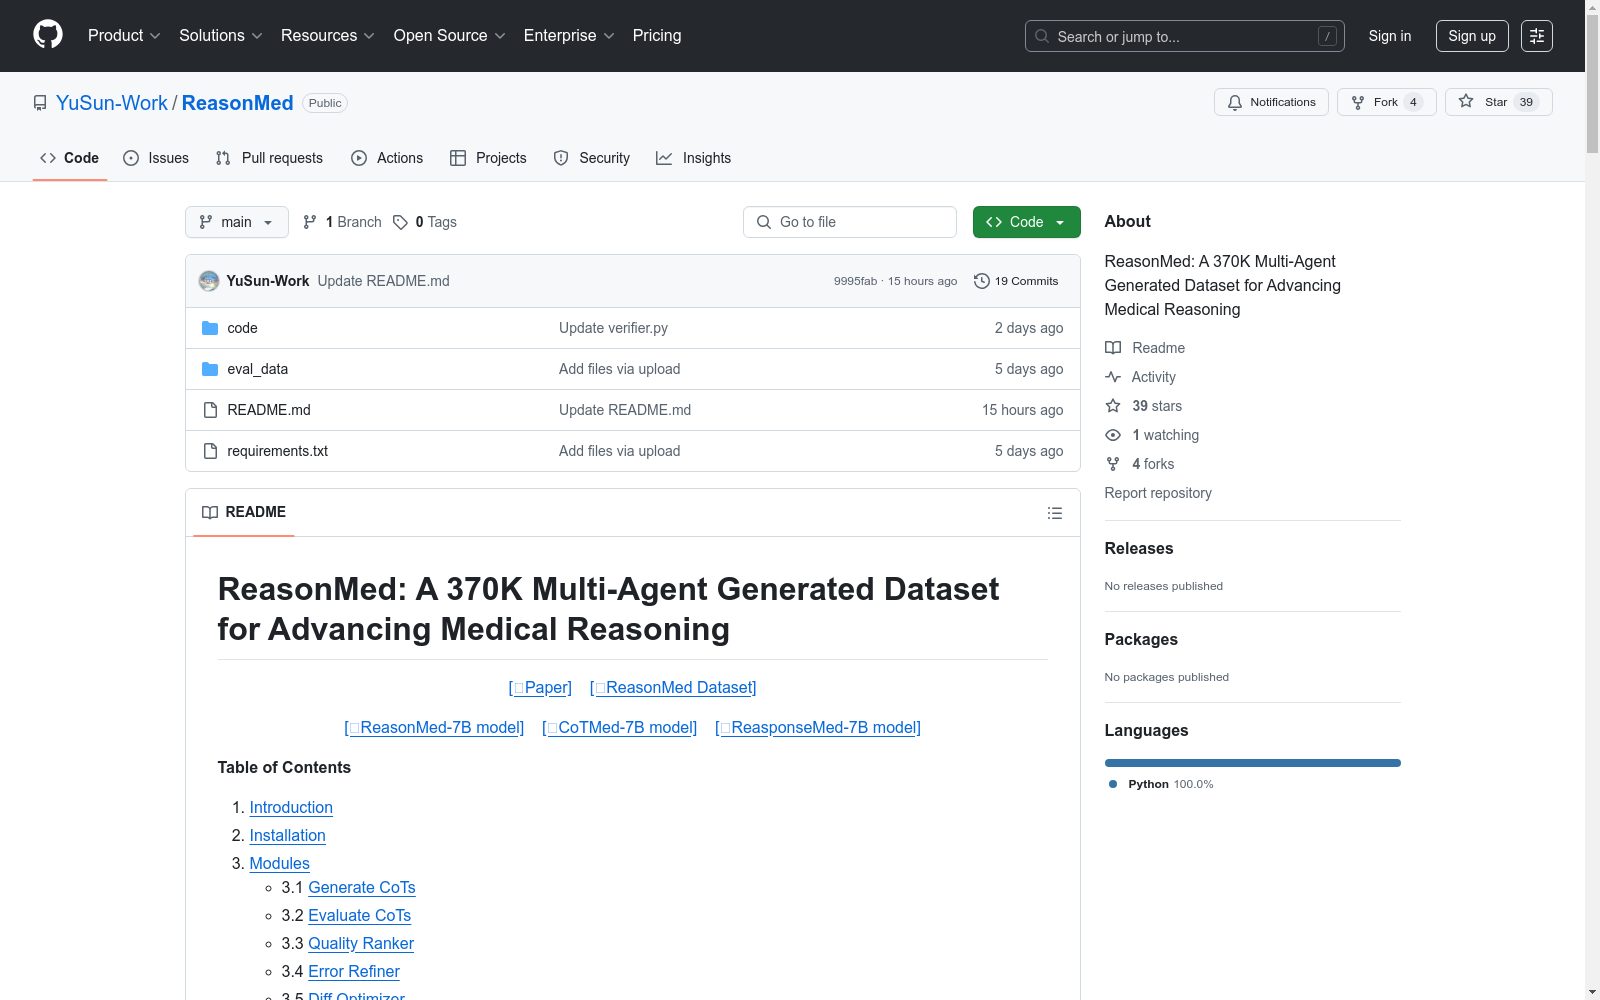
Task: Open the Paper link
Action: 540,688
